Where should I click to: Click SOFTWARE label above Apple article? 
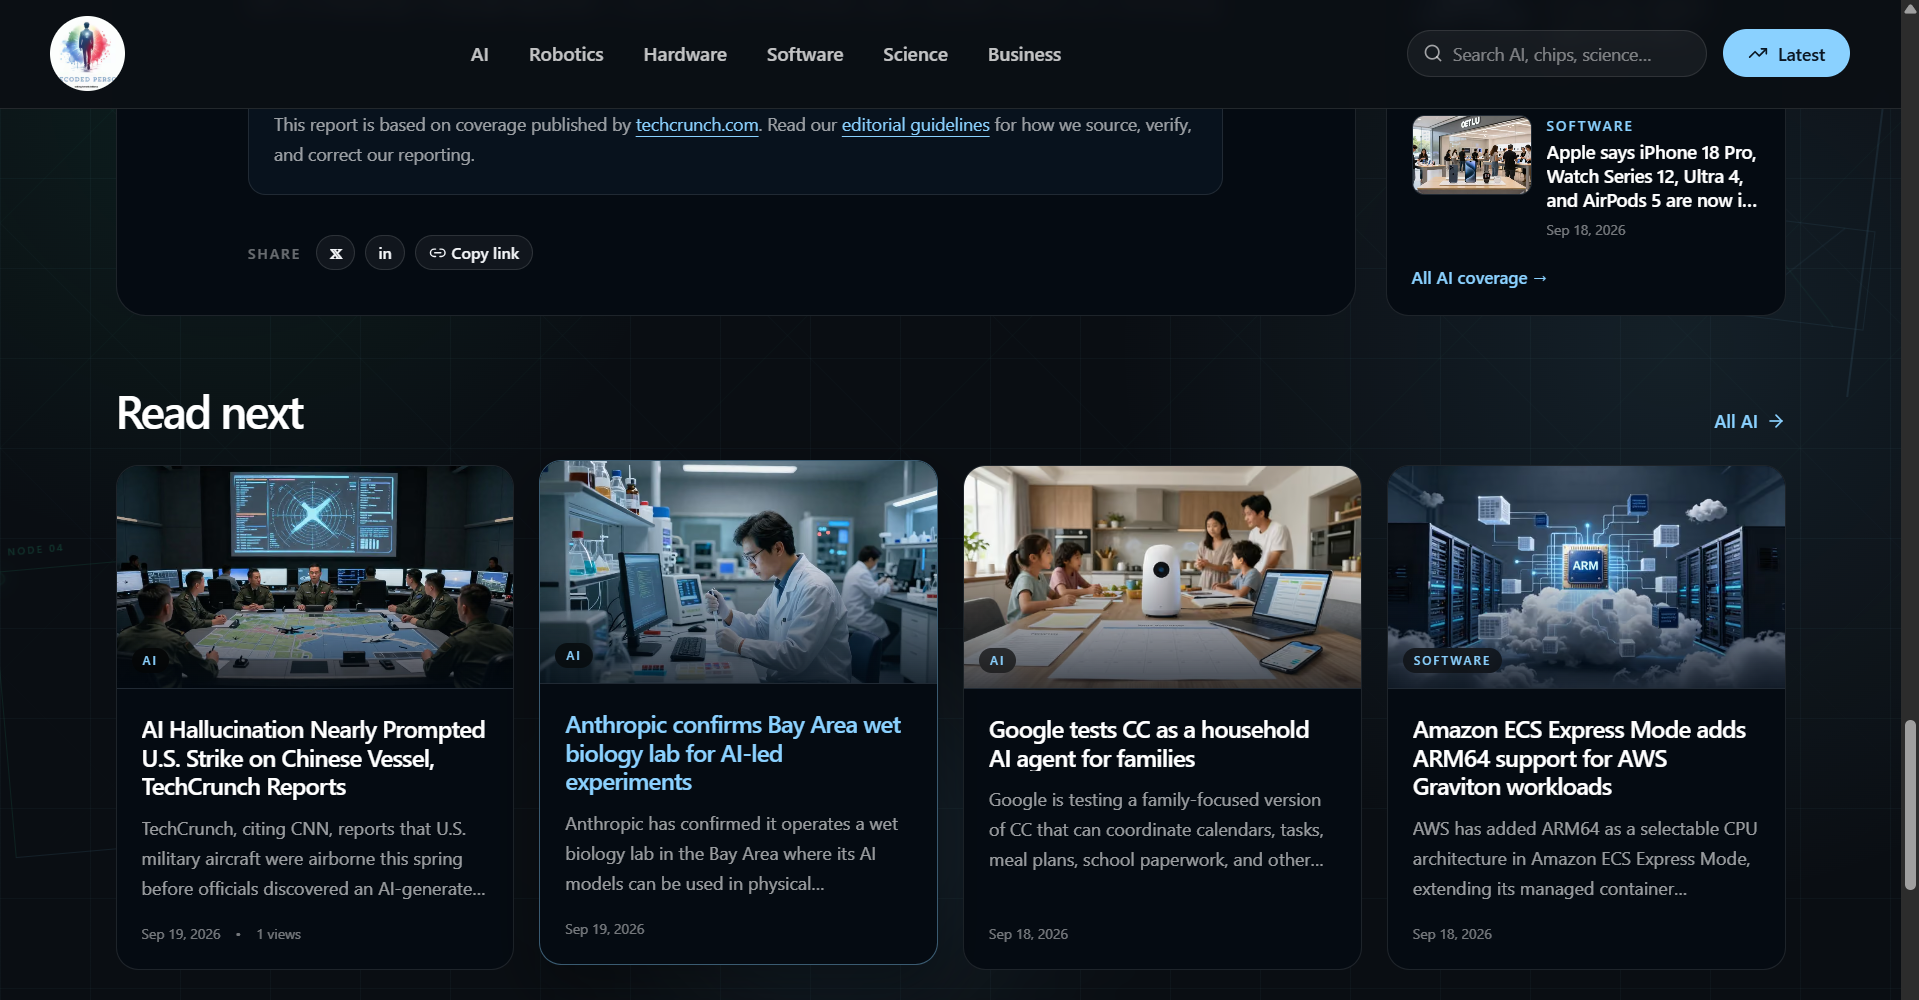pos(1589,126)
